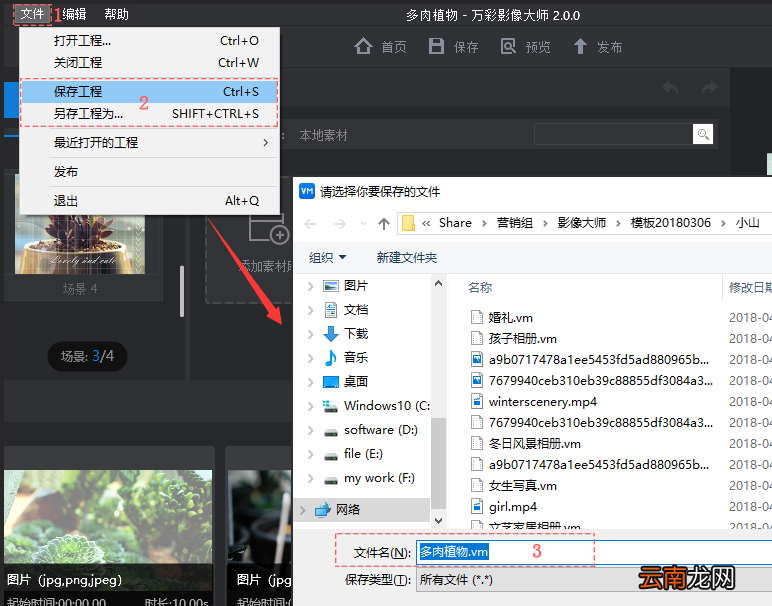Click the dialog back arrow
772x606 pixels.
[x=310, y=224]
